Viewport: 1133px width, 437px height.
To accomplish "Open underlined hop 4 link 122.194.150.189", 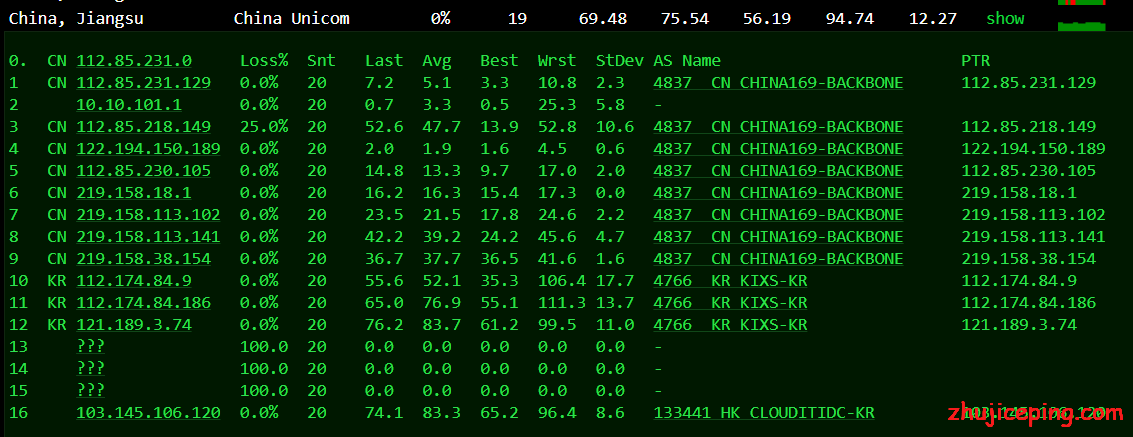I will tap(149, 149).
